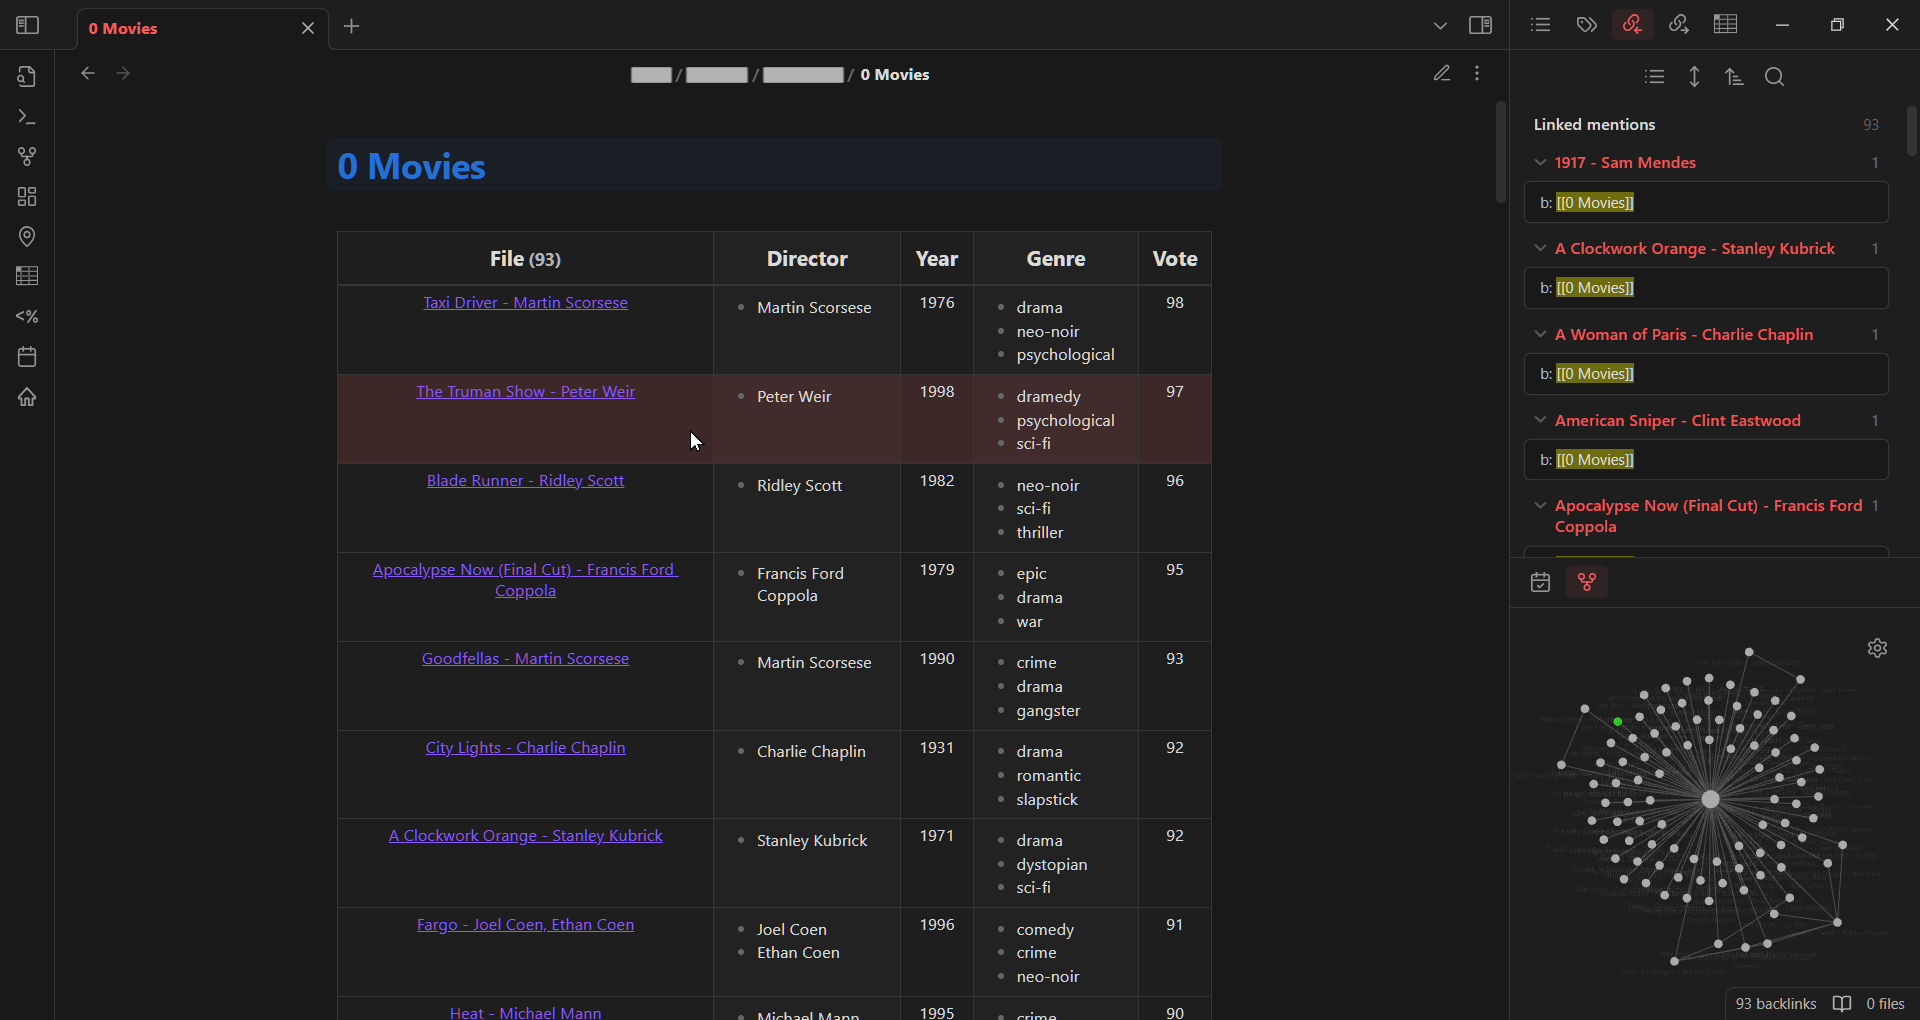Open Taxi Driver - Martin Scorsese link
The width and height of the screenshot is (1920, 1020).
(525, 303)
